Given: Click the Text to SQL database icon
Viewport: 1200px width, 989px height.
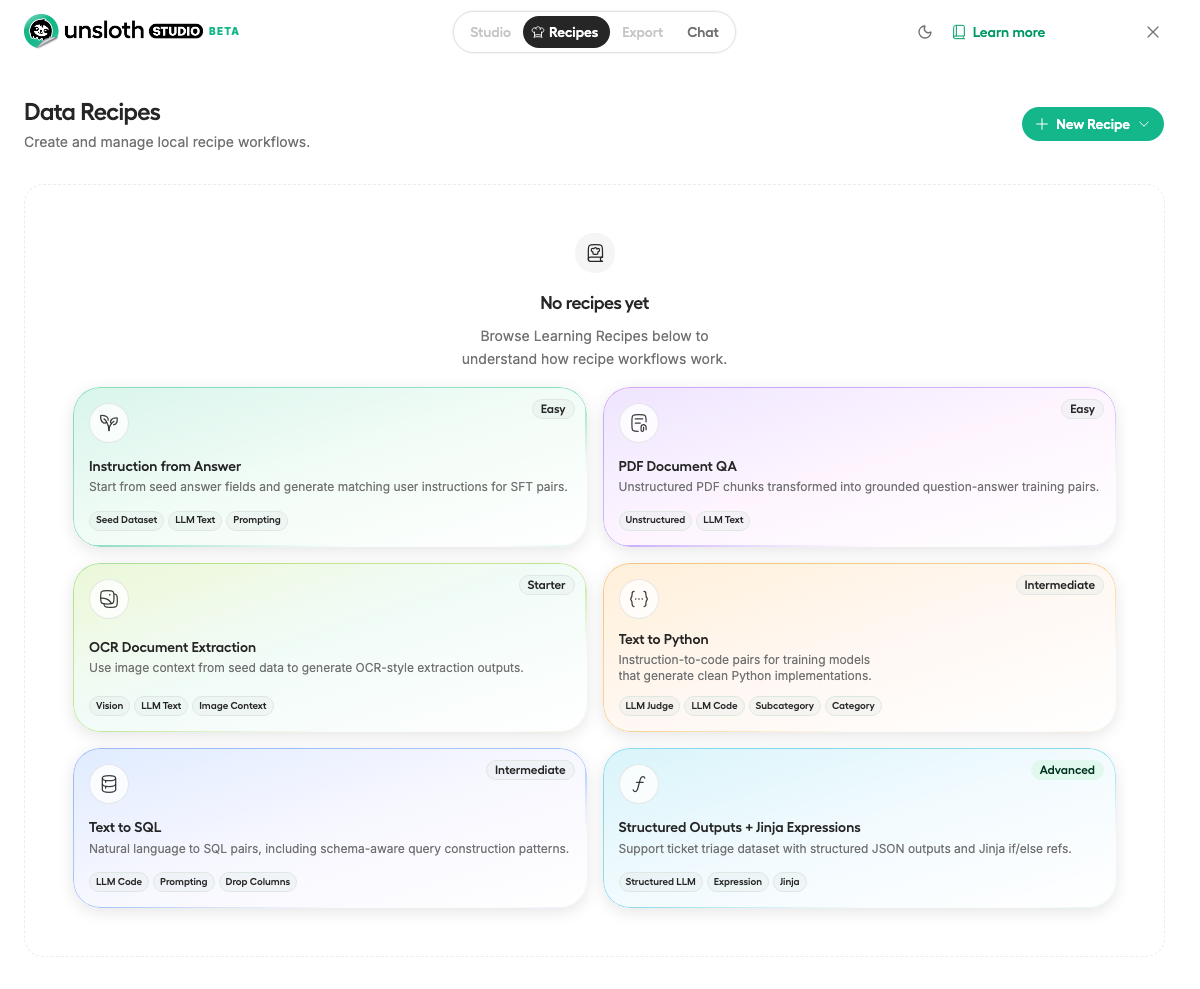Looking at the screenshot, I should [109, 784].
